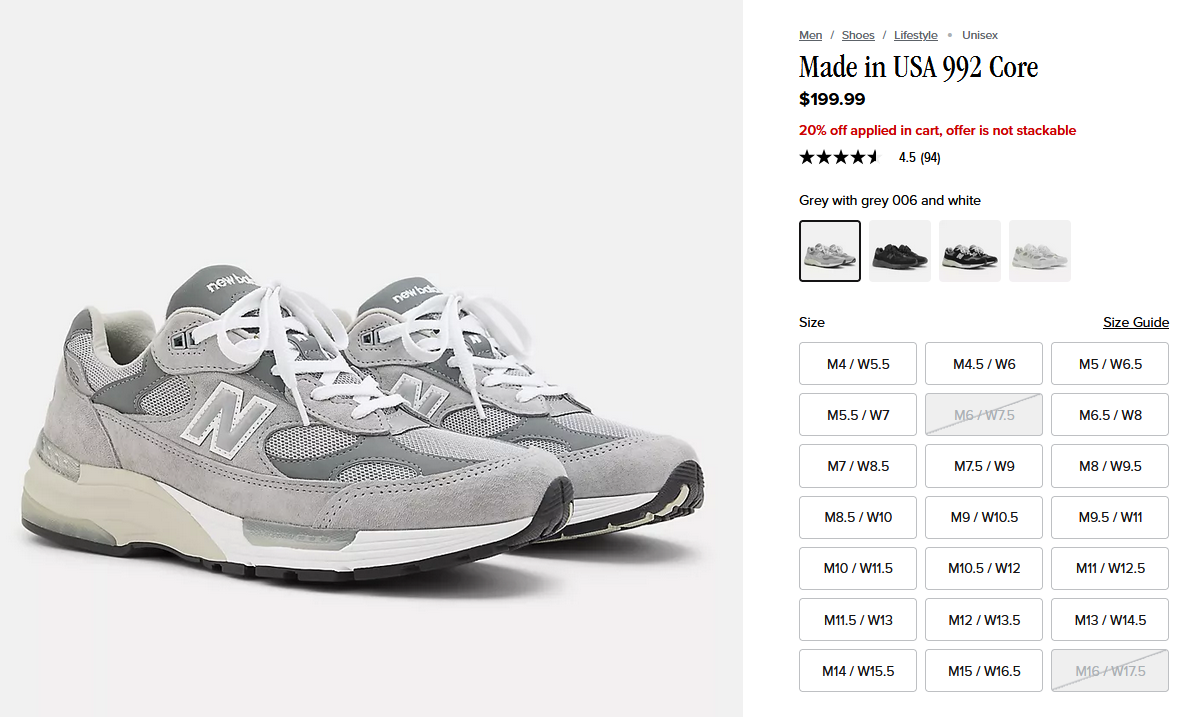The image size is (1195, 717).
Task: Pick the black and white shoe colorway
Action: pos(969,251)
